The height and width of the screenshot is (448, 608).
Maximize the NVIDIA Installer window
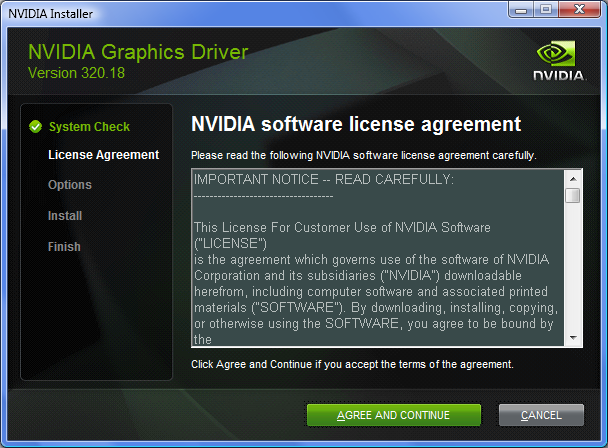click(x=546, y=9)
